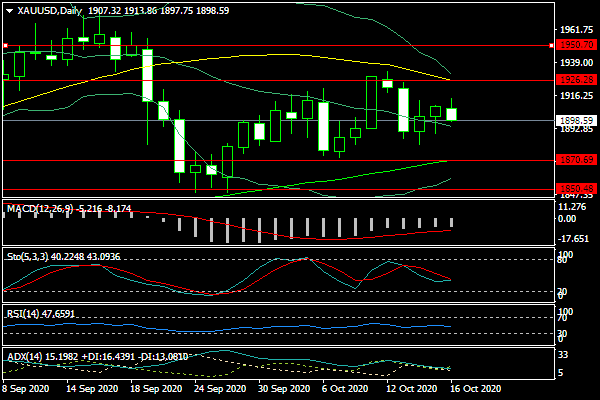
Task: Click the small triangle icon before XAUUSD
Action: 7,10
